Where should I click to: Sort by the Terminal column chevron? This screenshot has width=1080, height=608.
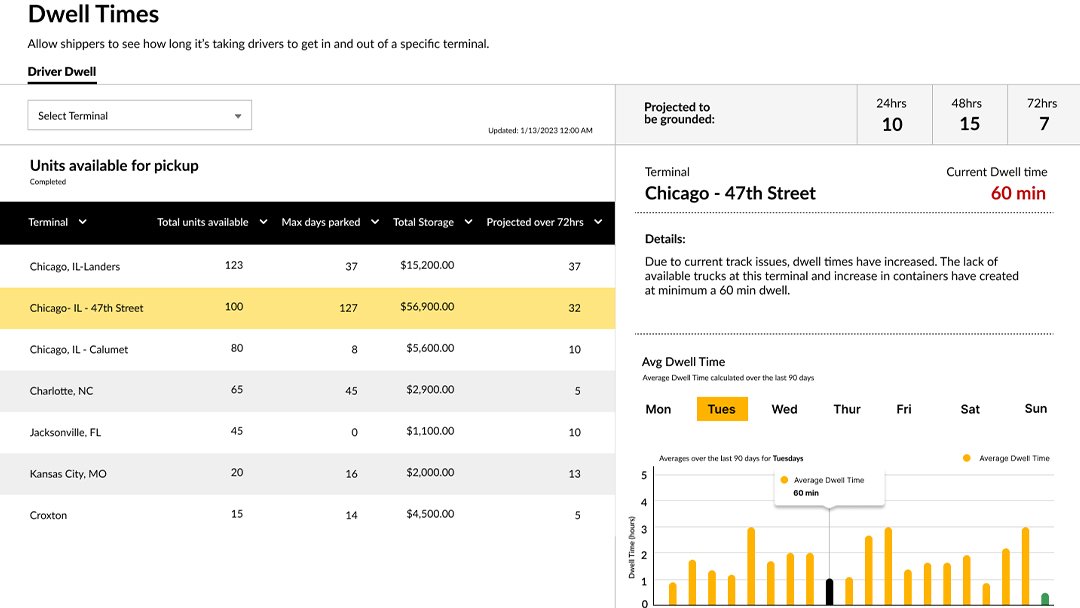82,222
